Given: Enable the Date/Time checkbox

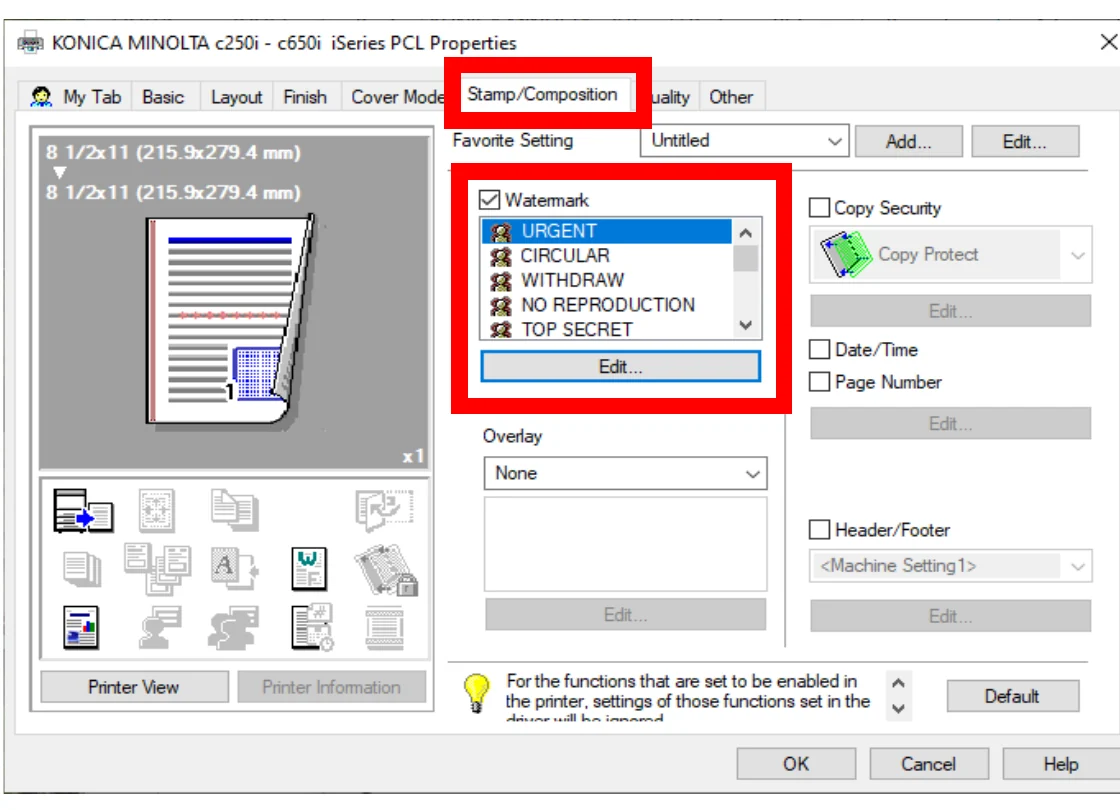Looking at the screenshot, I should point(819,349).
